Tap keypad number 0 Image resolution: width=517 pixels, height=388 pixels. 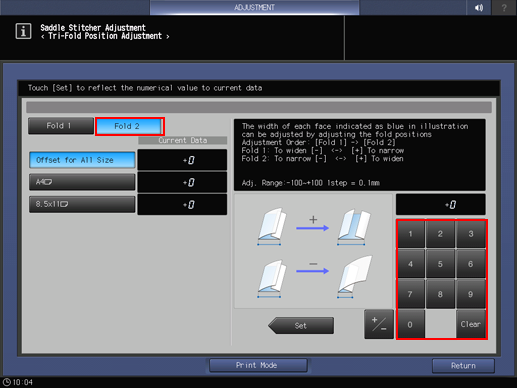coord(411,324)
